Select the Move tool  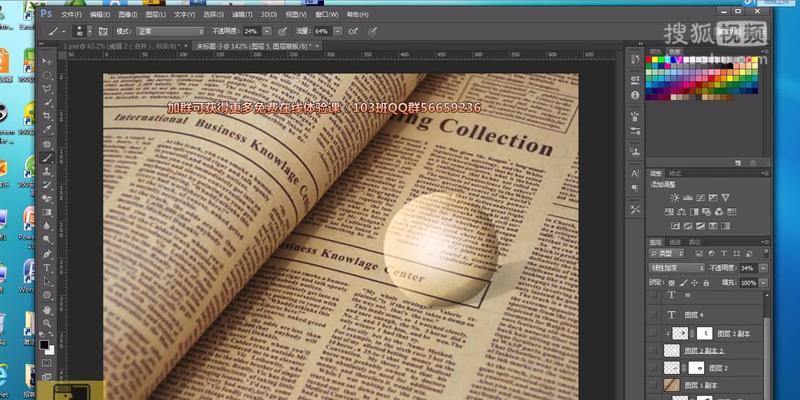(x=47, y=61)
